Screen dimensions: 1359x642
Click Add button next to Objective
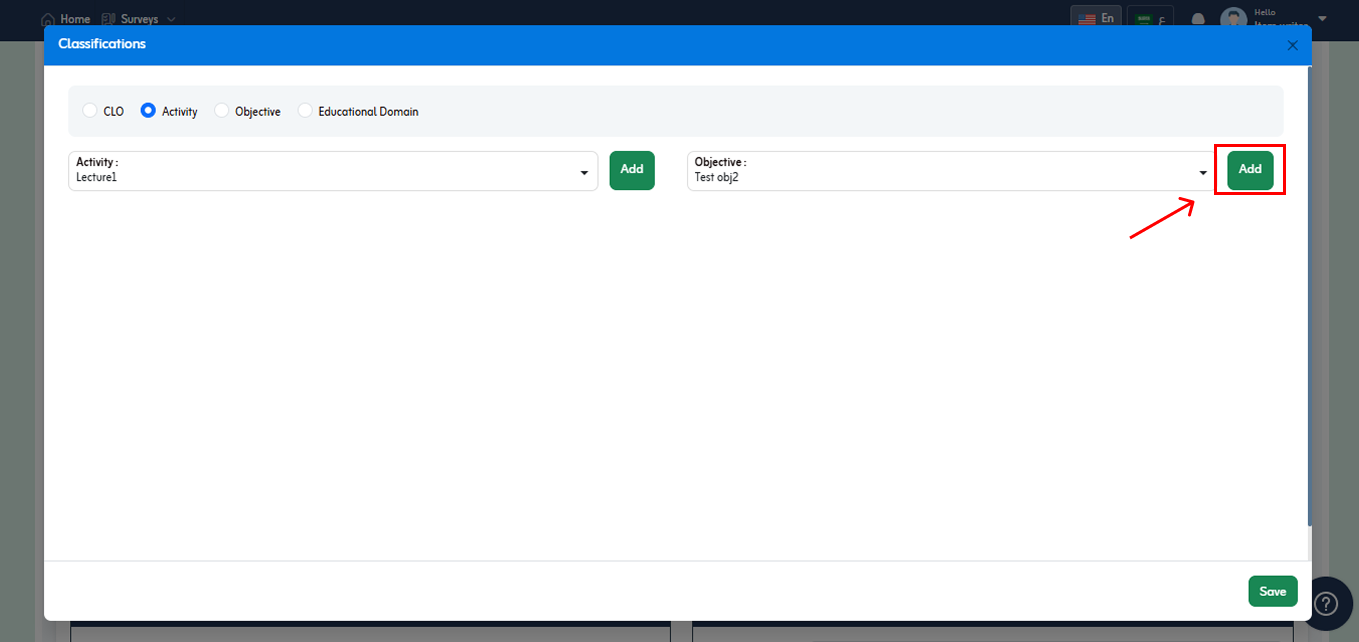[1250, 170]
